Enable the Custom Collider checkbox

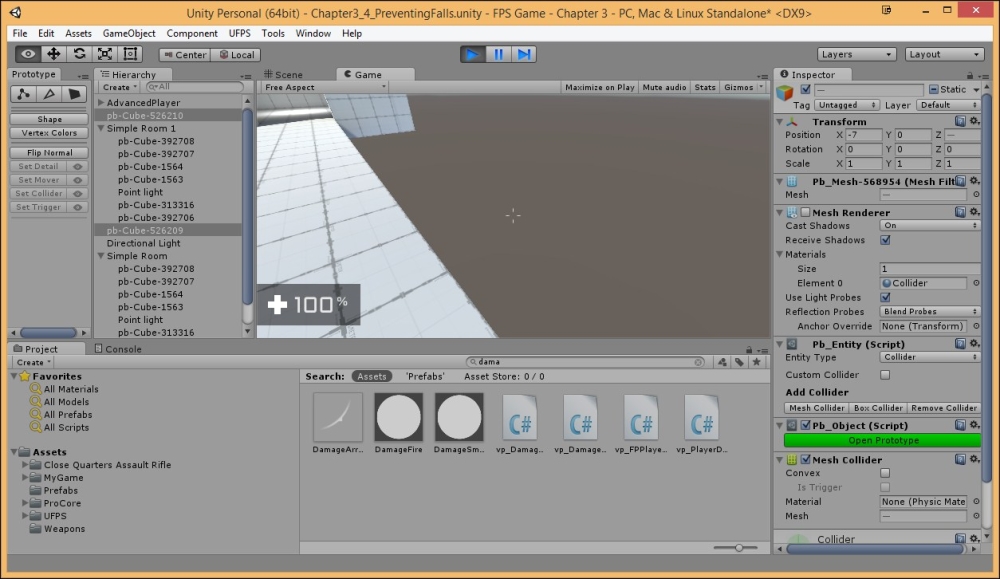pos(885,372)
